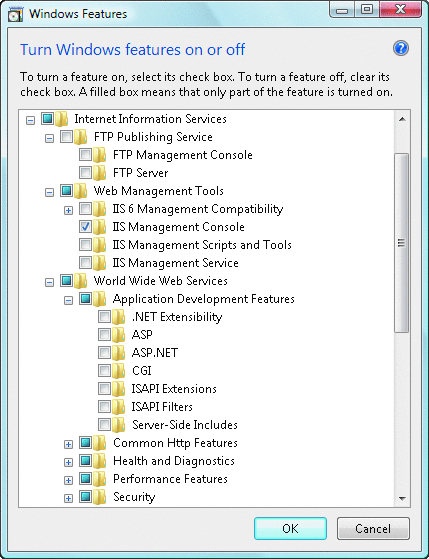Viewport: 429px width, 559px height.
Task: Click the Performance Features folder icon
Action: click(x=99, y=479)
